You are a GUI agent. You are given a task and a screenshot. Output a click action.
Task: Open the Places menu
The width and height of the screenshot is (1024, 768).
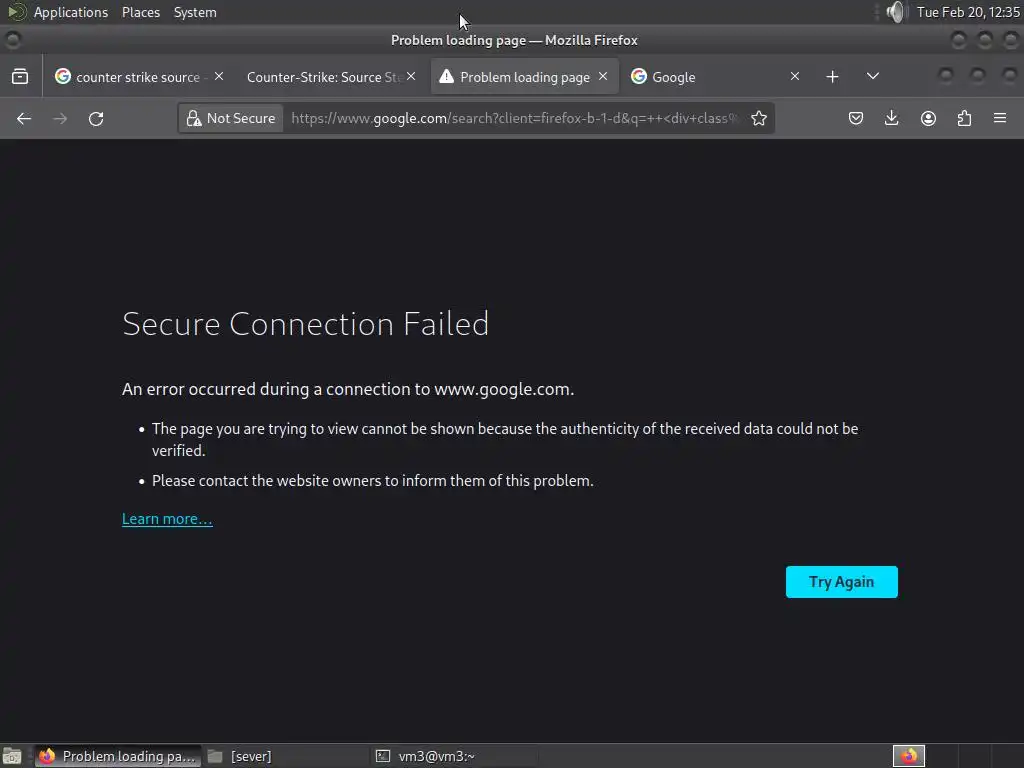point(141,12)
